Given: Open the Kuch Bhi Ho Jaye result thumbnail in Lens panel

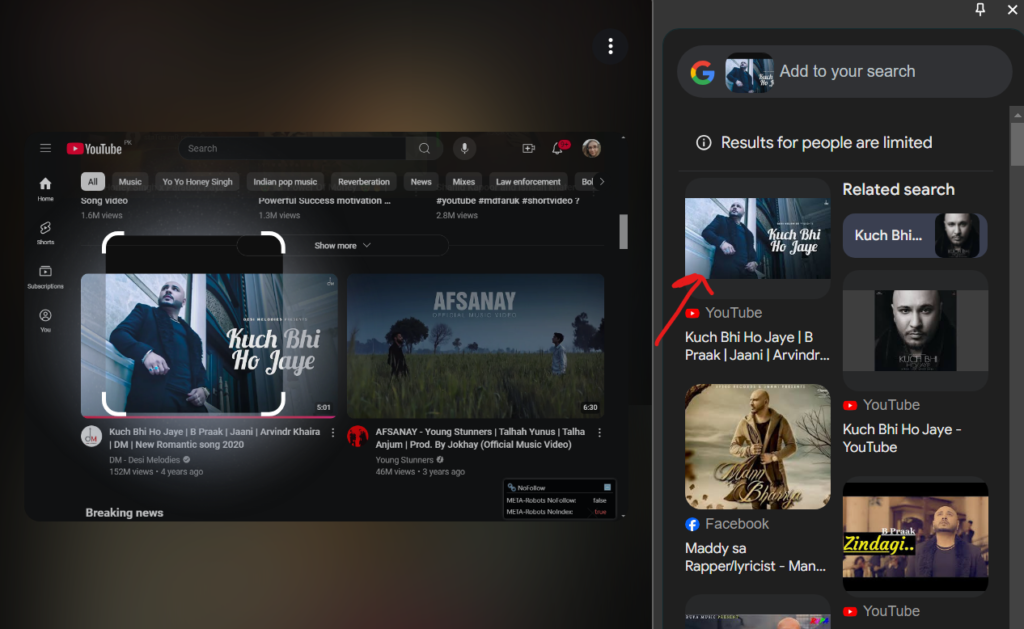Looking at the screenshot, I should (758, 238).
